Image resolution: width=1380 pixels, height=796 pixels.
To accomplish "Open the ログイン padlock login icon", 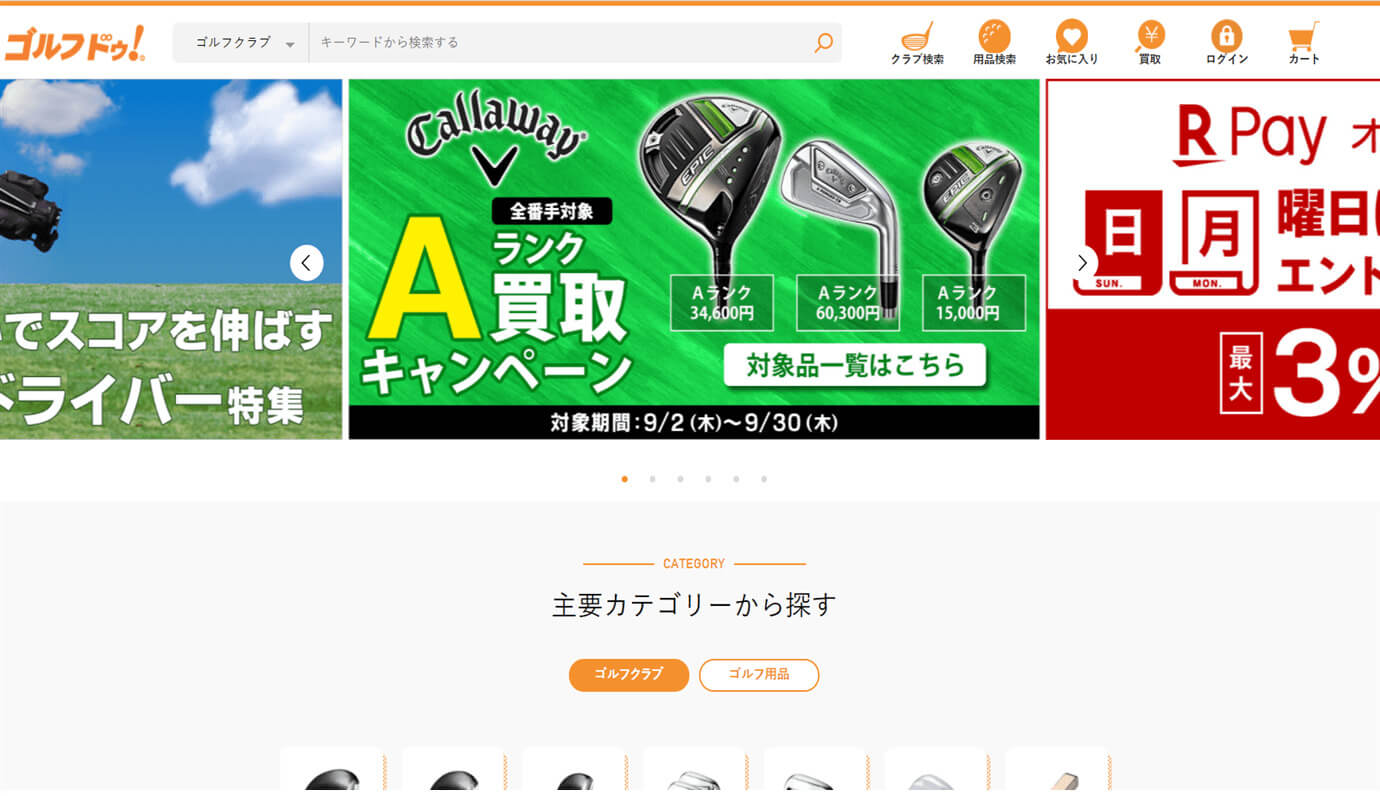I will 1227,43.
